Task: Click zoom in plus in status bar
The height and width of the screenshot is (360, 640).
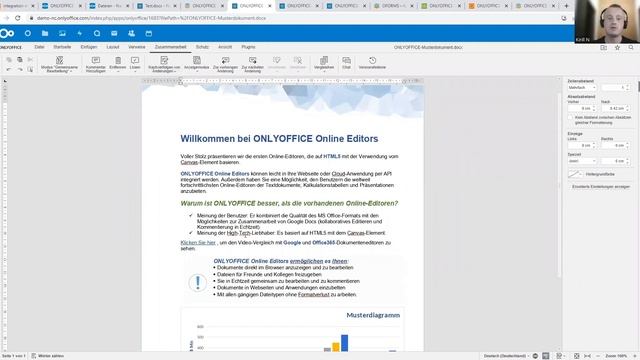Action: coord(634,356)
